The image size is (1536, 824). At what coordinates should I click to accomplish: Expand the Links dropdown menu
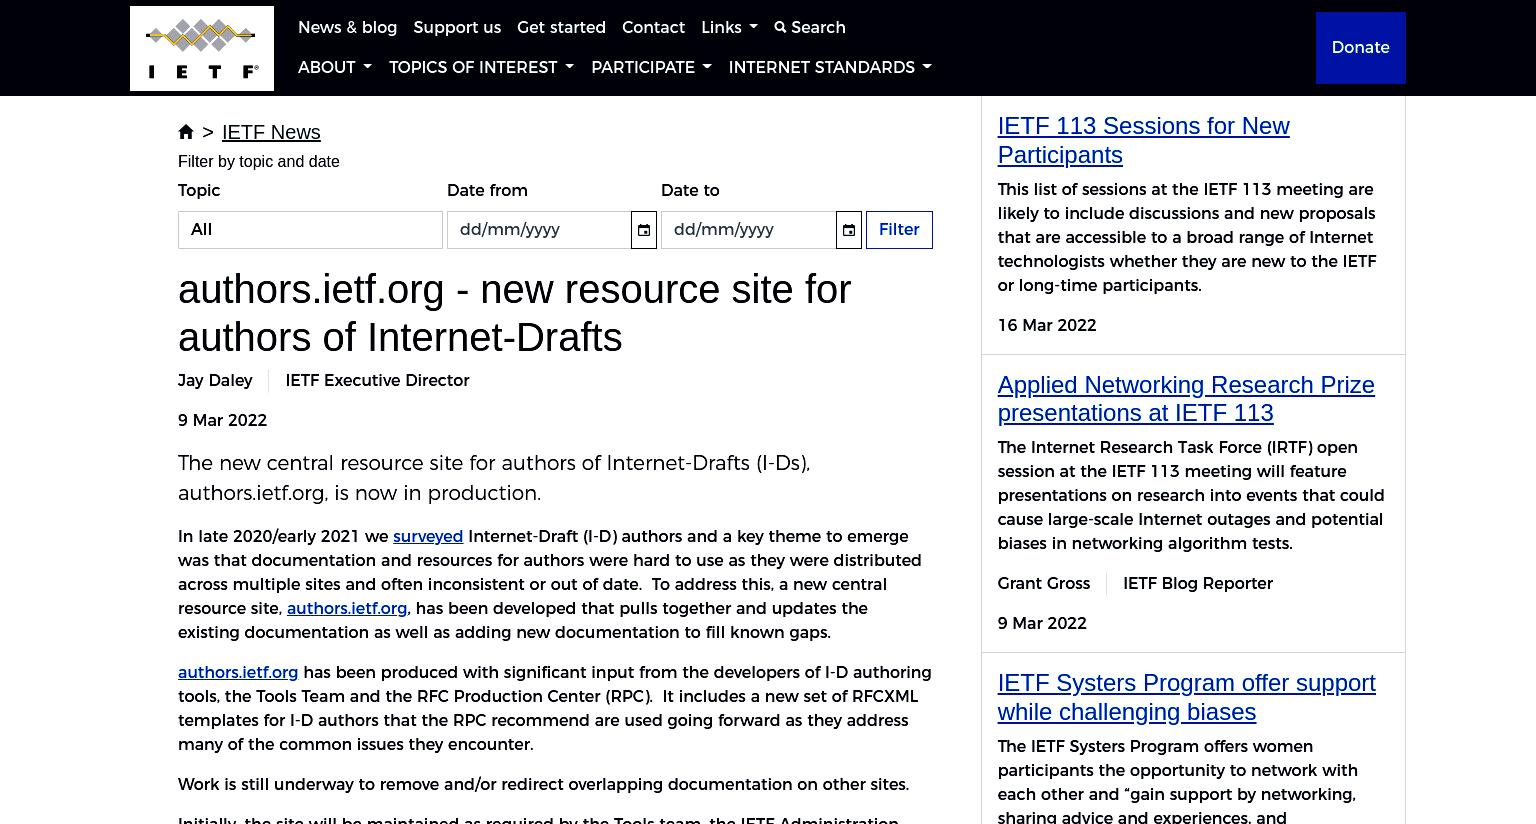[729, 27]
